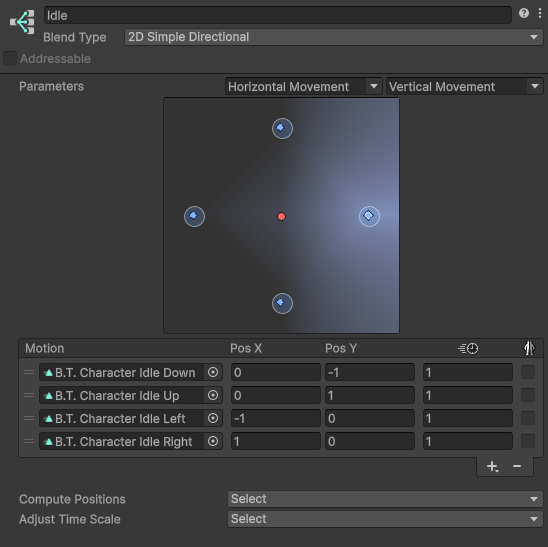Viewport: 548px width, 547px height.
Task: Click Pos X field of Idle Left row
Action: [276, 418]
